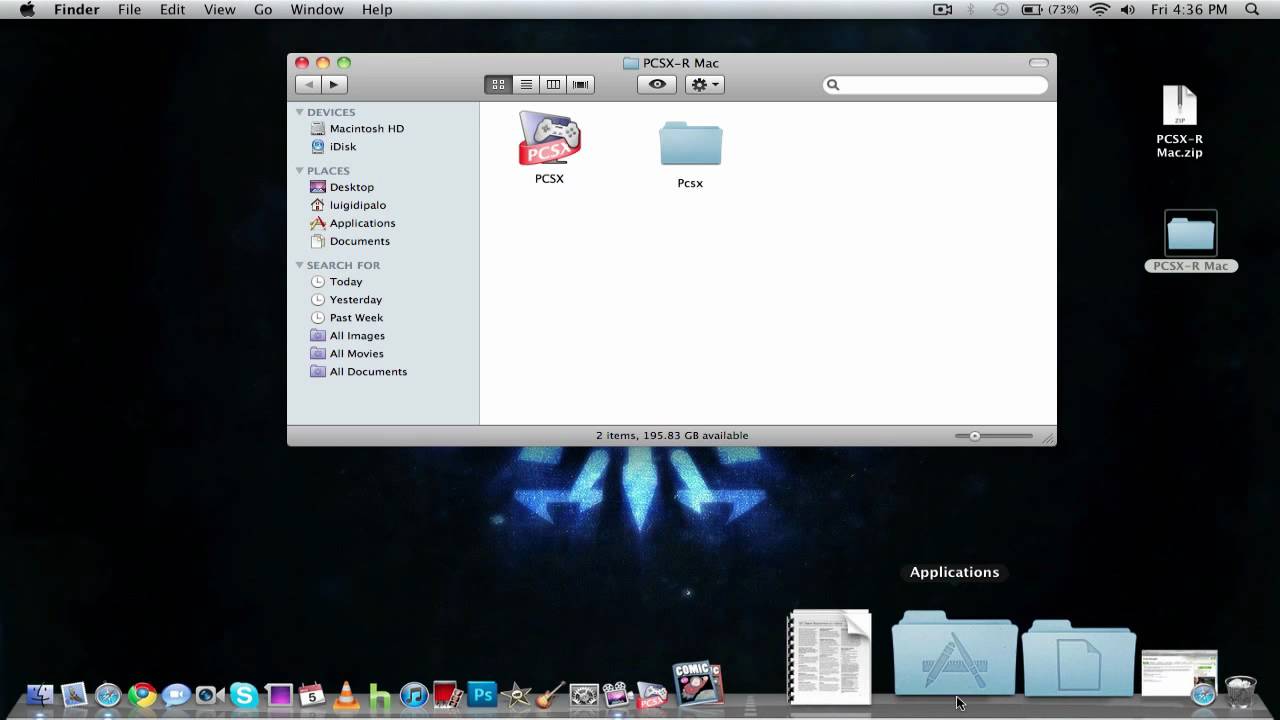Open the Help menu
The image size is (1280, 720).
pos(377,10)
